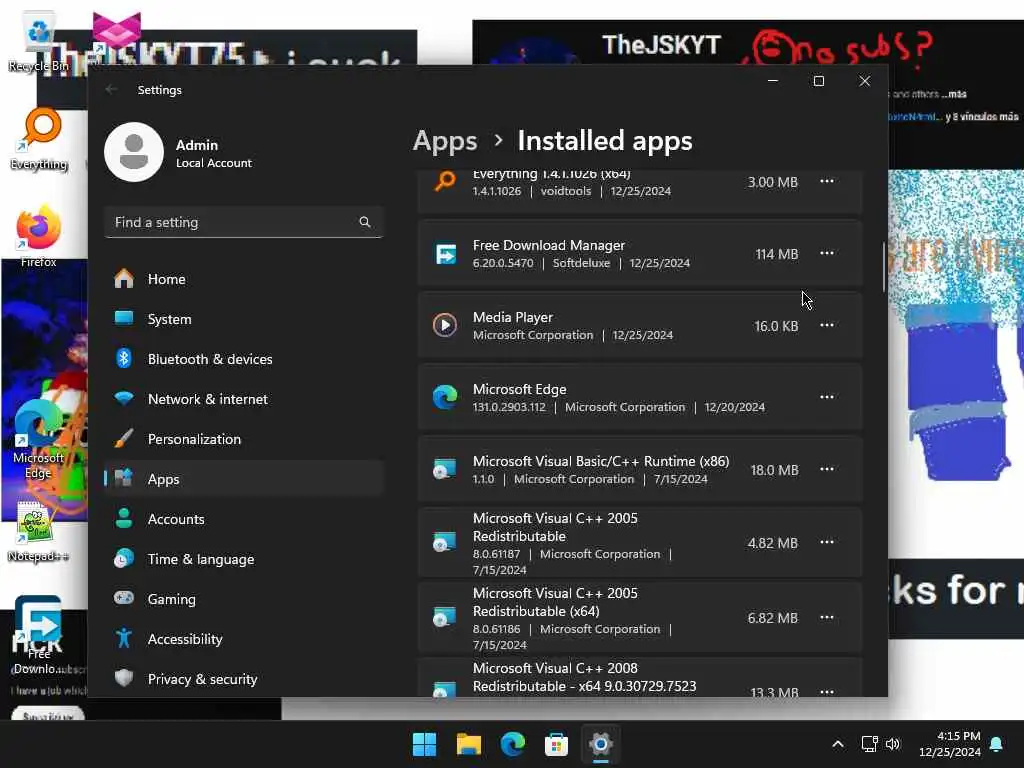Image resolution: width=1024 pixels, height=768 pixels.
Task: Open more options for Everything 1.4.1.1026
Action: [827, 181]
